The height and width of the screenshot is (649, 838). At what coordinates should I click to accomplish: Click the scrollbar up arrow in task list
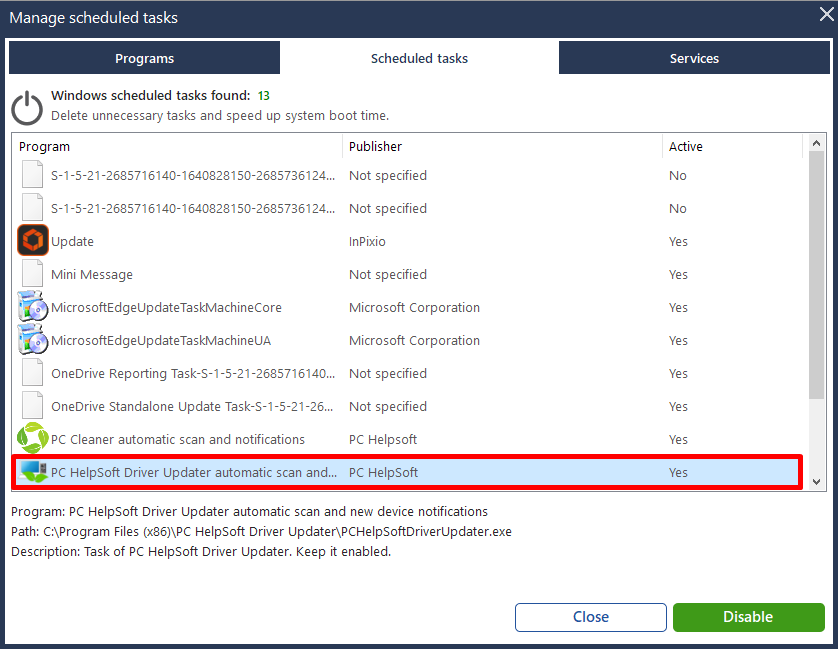pyautogui.click(x=816, y=143)
